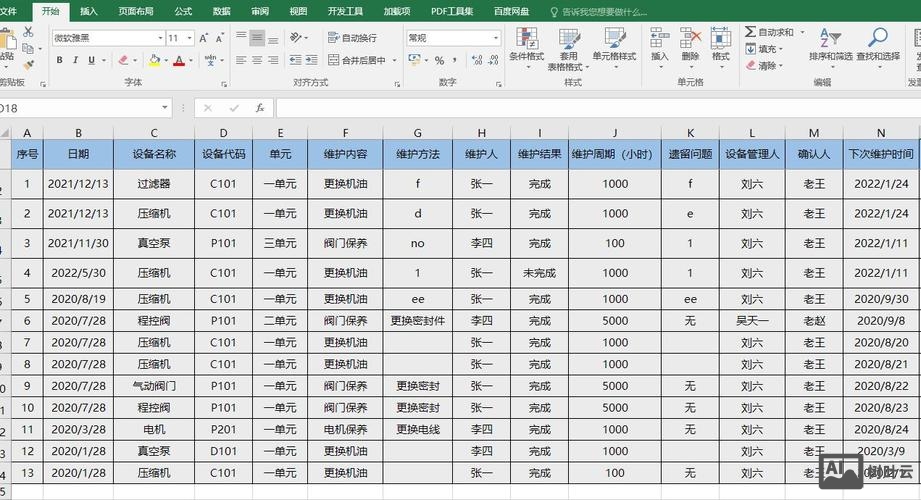Switch to the 插入 ribbon tab
The height and width of the screenshot is (500, 921).
pos(89,11)
